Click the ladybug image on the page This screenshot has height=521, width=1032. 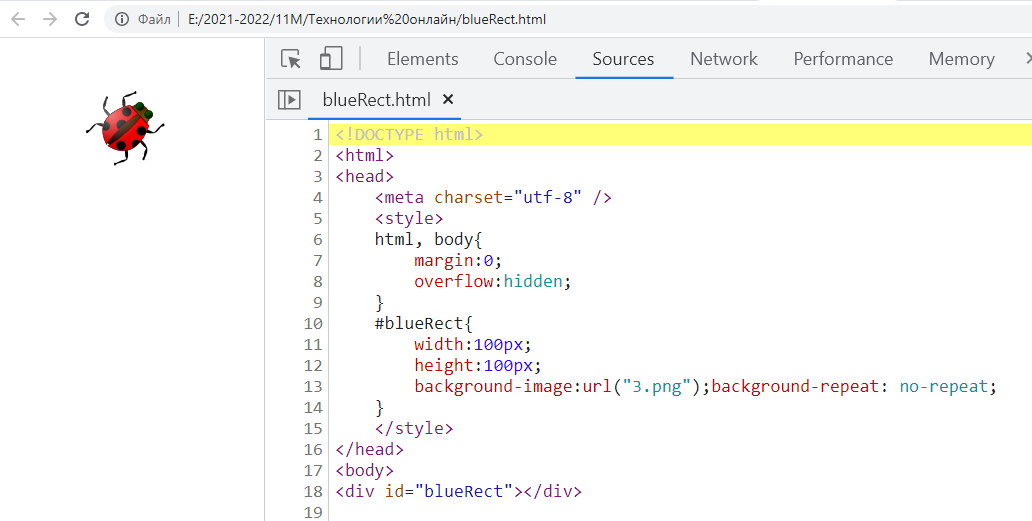tap(126, 128)
